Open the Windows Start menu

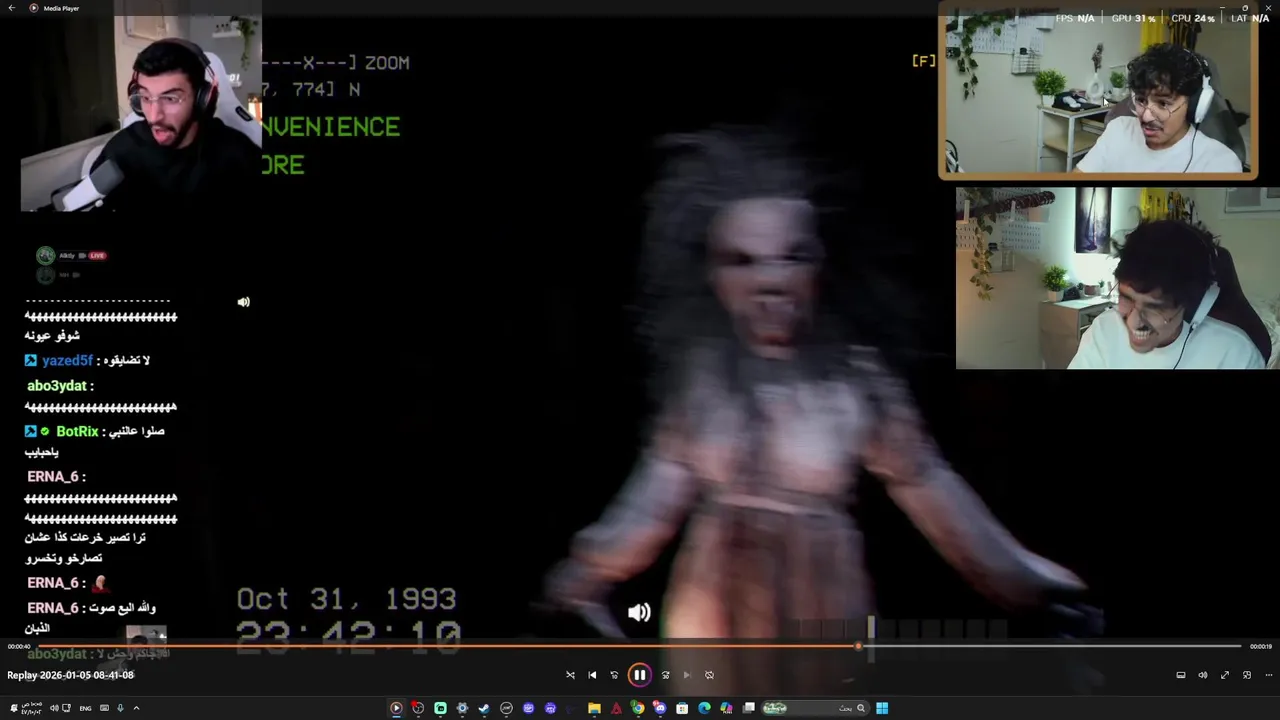coord(882,708)
